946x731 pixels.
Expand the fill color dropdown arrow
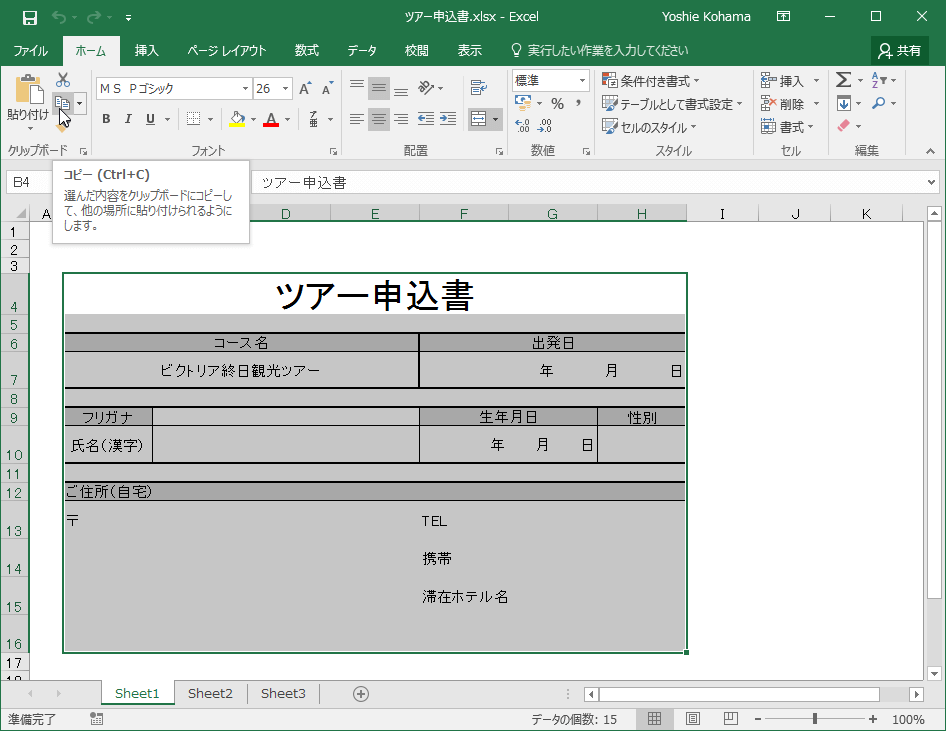coord(253,119)
